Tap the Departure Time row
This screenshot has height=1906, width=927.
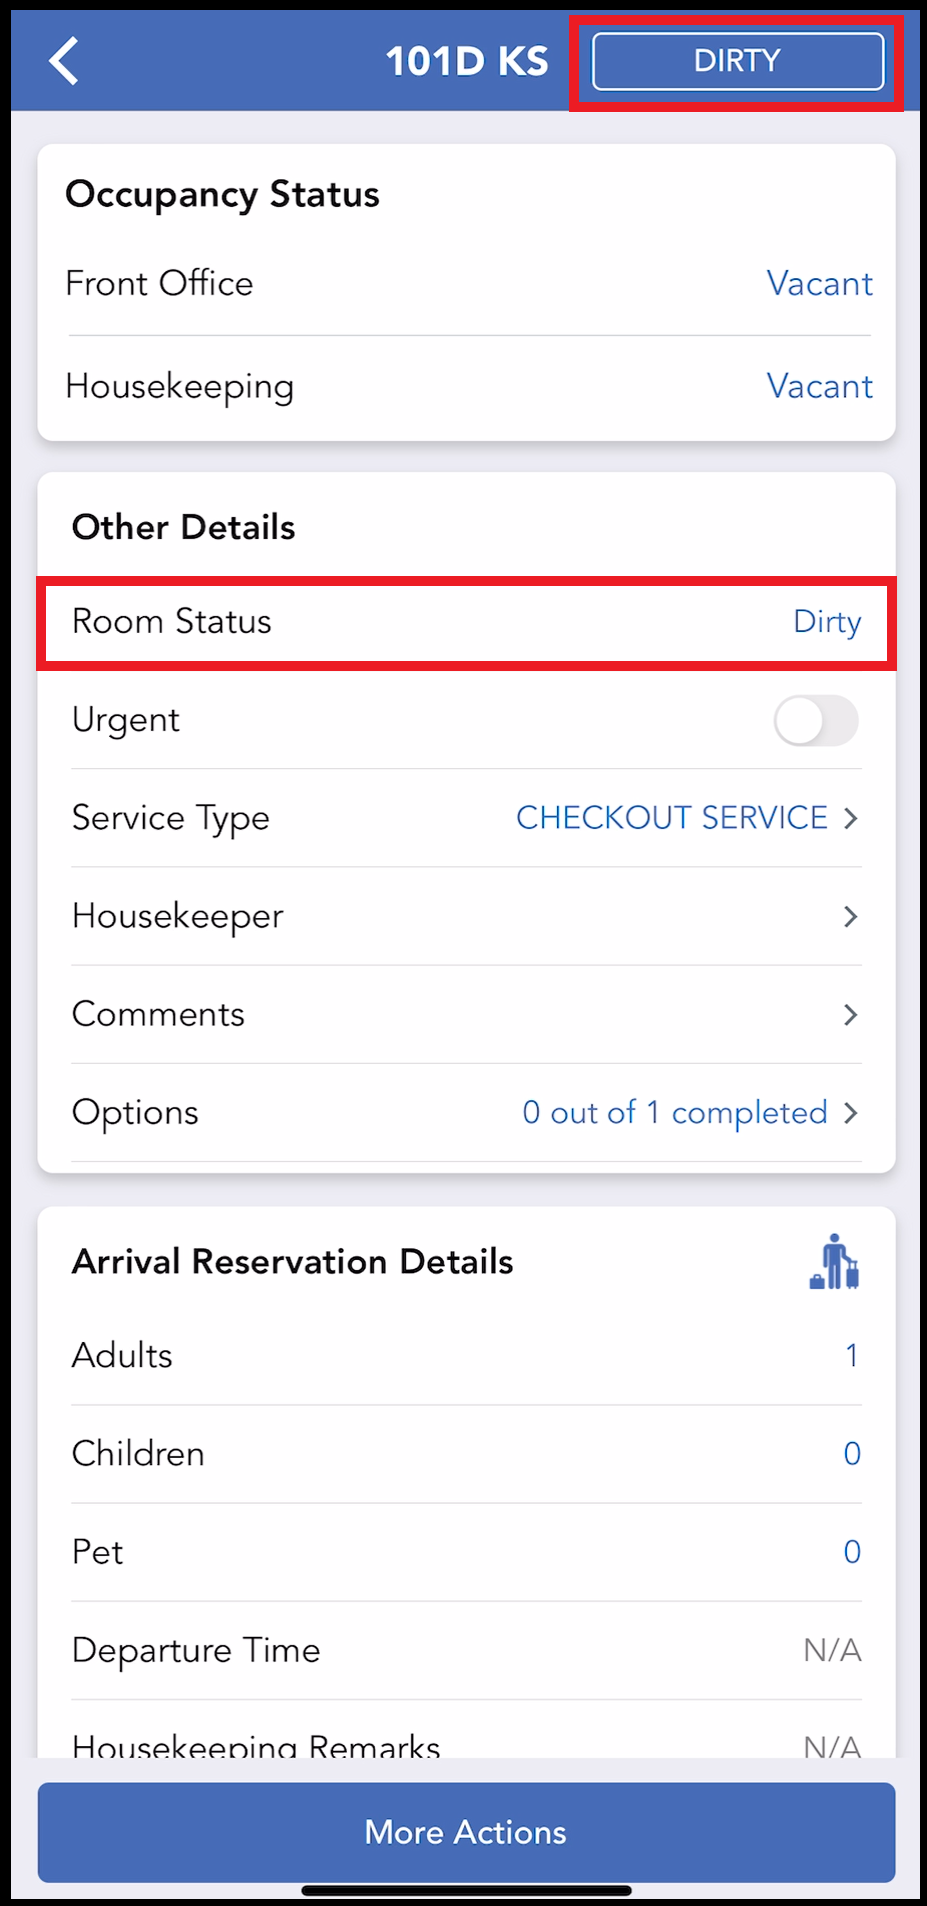[x=466, y=1650]
